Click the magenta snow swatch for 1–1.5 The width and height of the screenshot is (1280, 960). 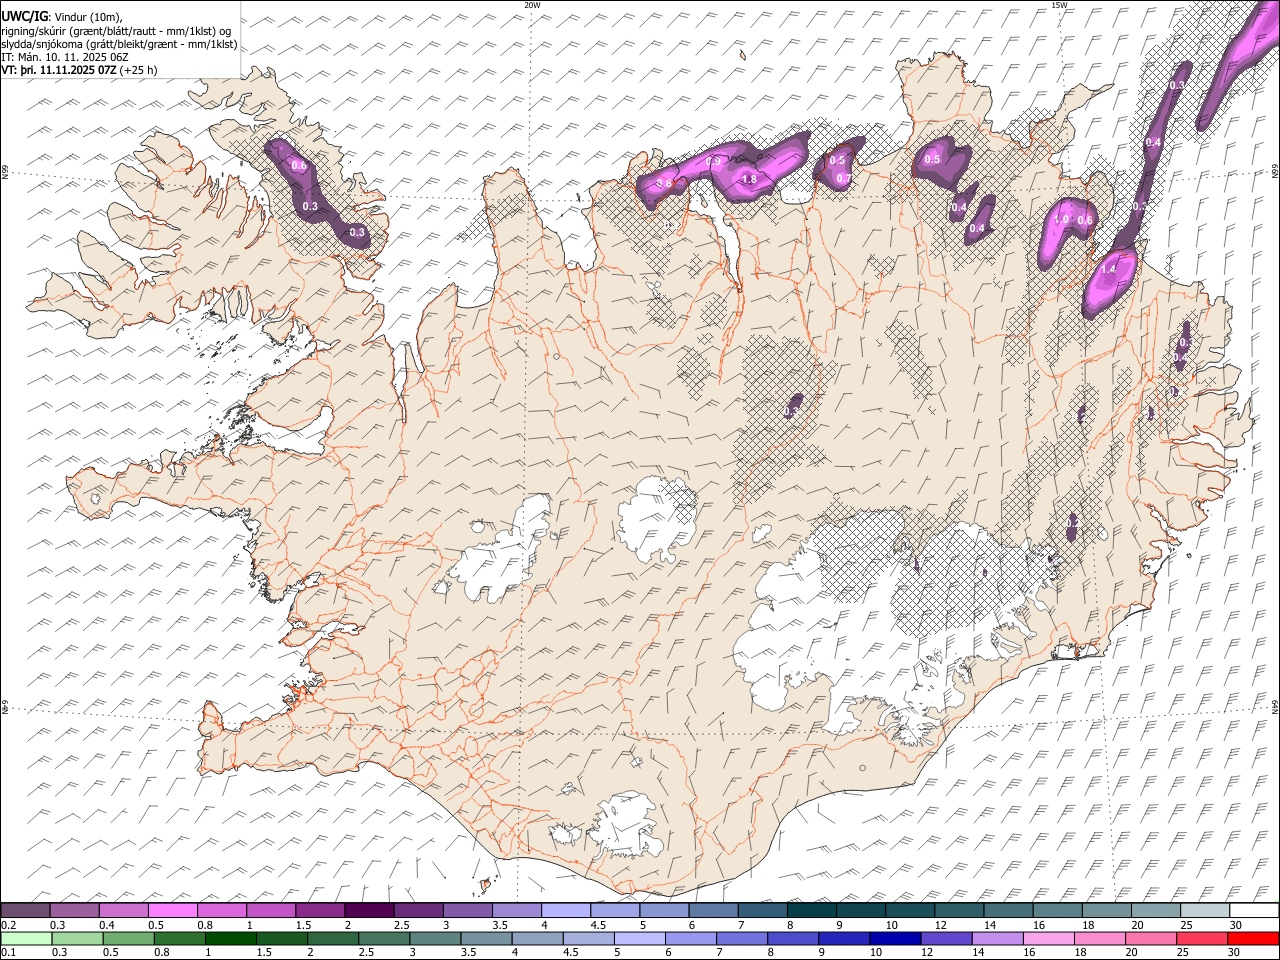click(x=270, y=910)
